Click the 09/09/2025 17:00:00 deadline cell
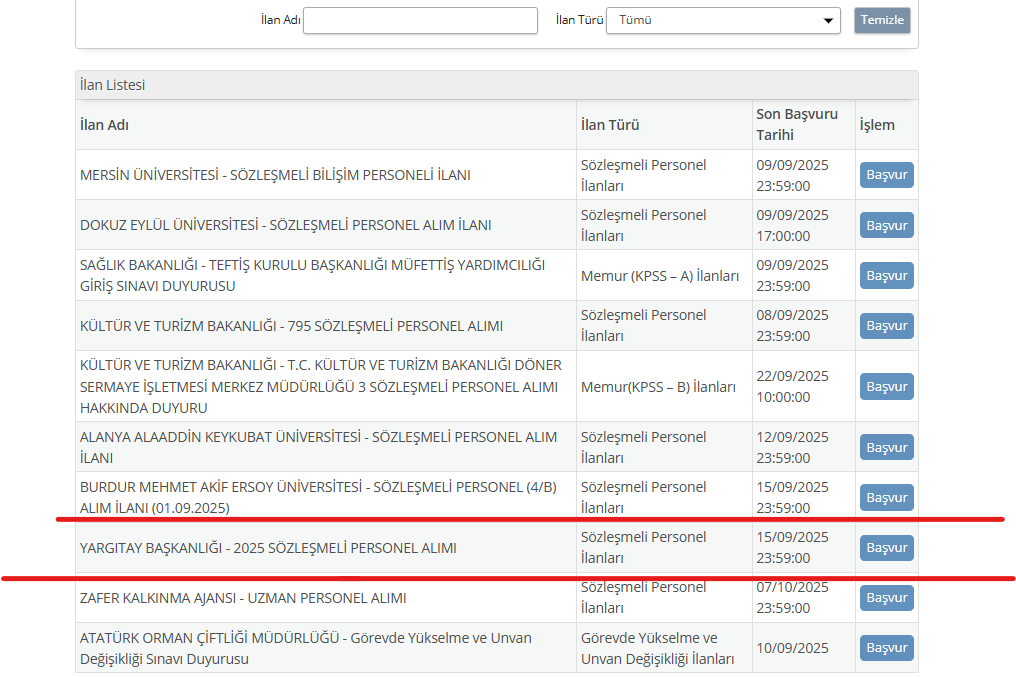This screenshot has width=1016, height=677. pyautogui.click(x=803, y=225)
